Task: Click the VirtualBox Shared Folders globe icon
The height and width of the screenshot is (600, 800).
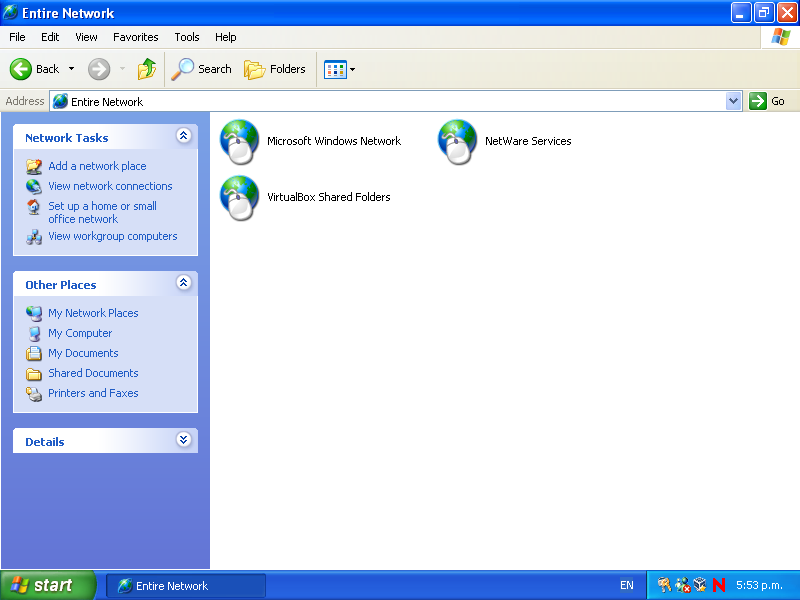Action: coord(239,198)
